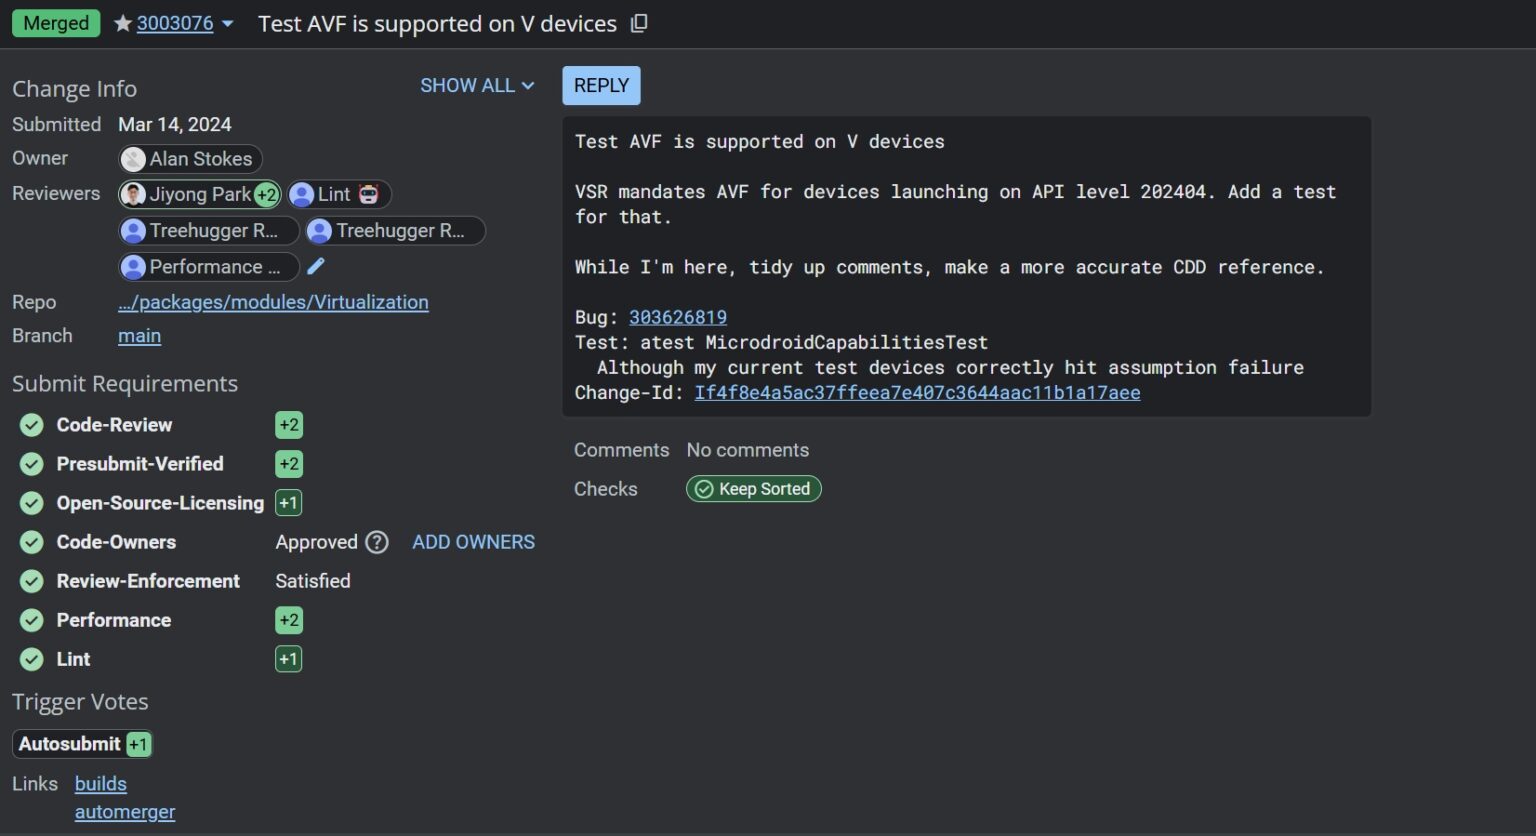
Task: Open bug link 303626819
Action: coord(678,317)
